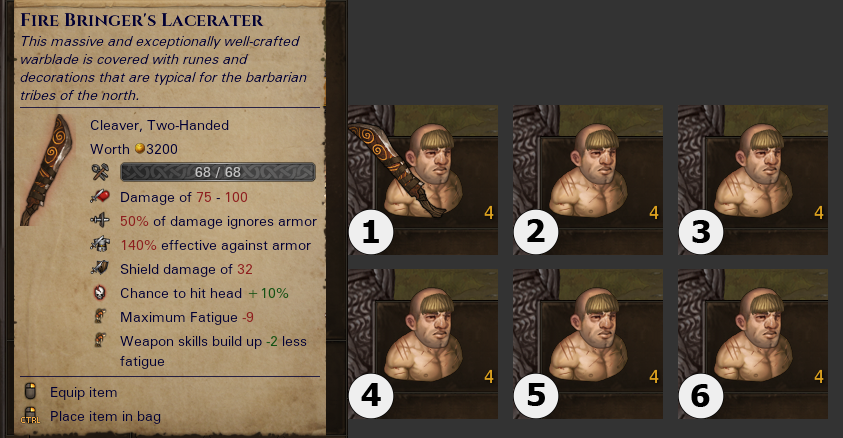Viewport: 843px width, 438px height.
Task: Select the brother portrait numbered 2
Action: point(588,180)
